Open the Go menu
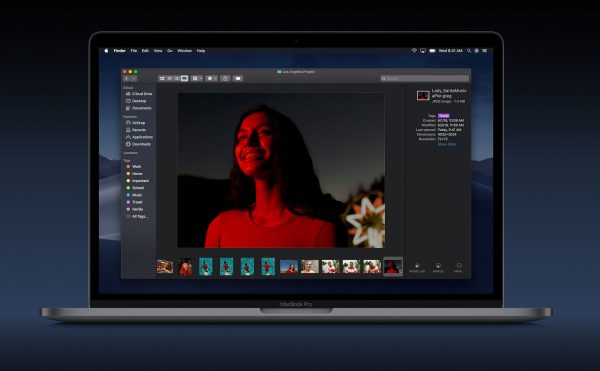600x371 pixels. tap(170, 50)
